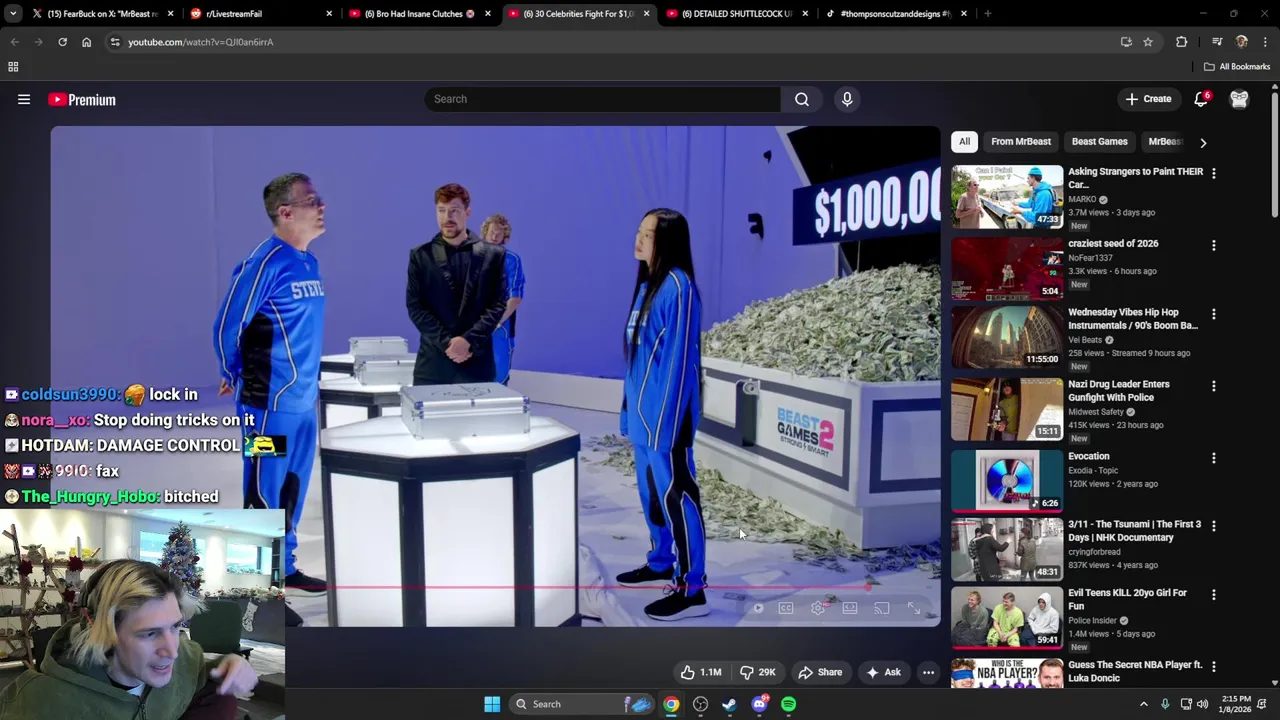1280x720 pixels.
Task: Click the video progress bar
Action: click(x=612, y=588)
